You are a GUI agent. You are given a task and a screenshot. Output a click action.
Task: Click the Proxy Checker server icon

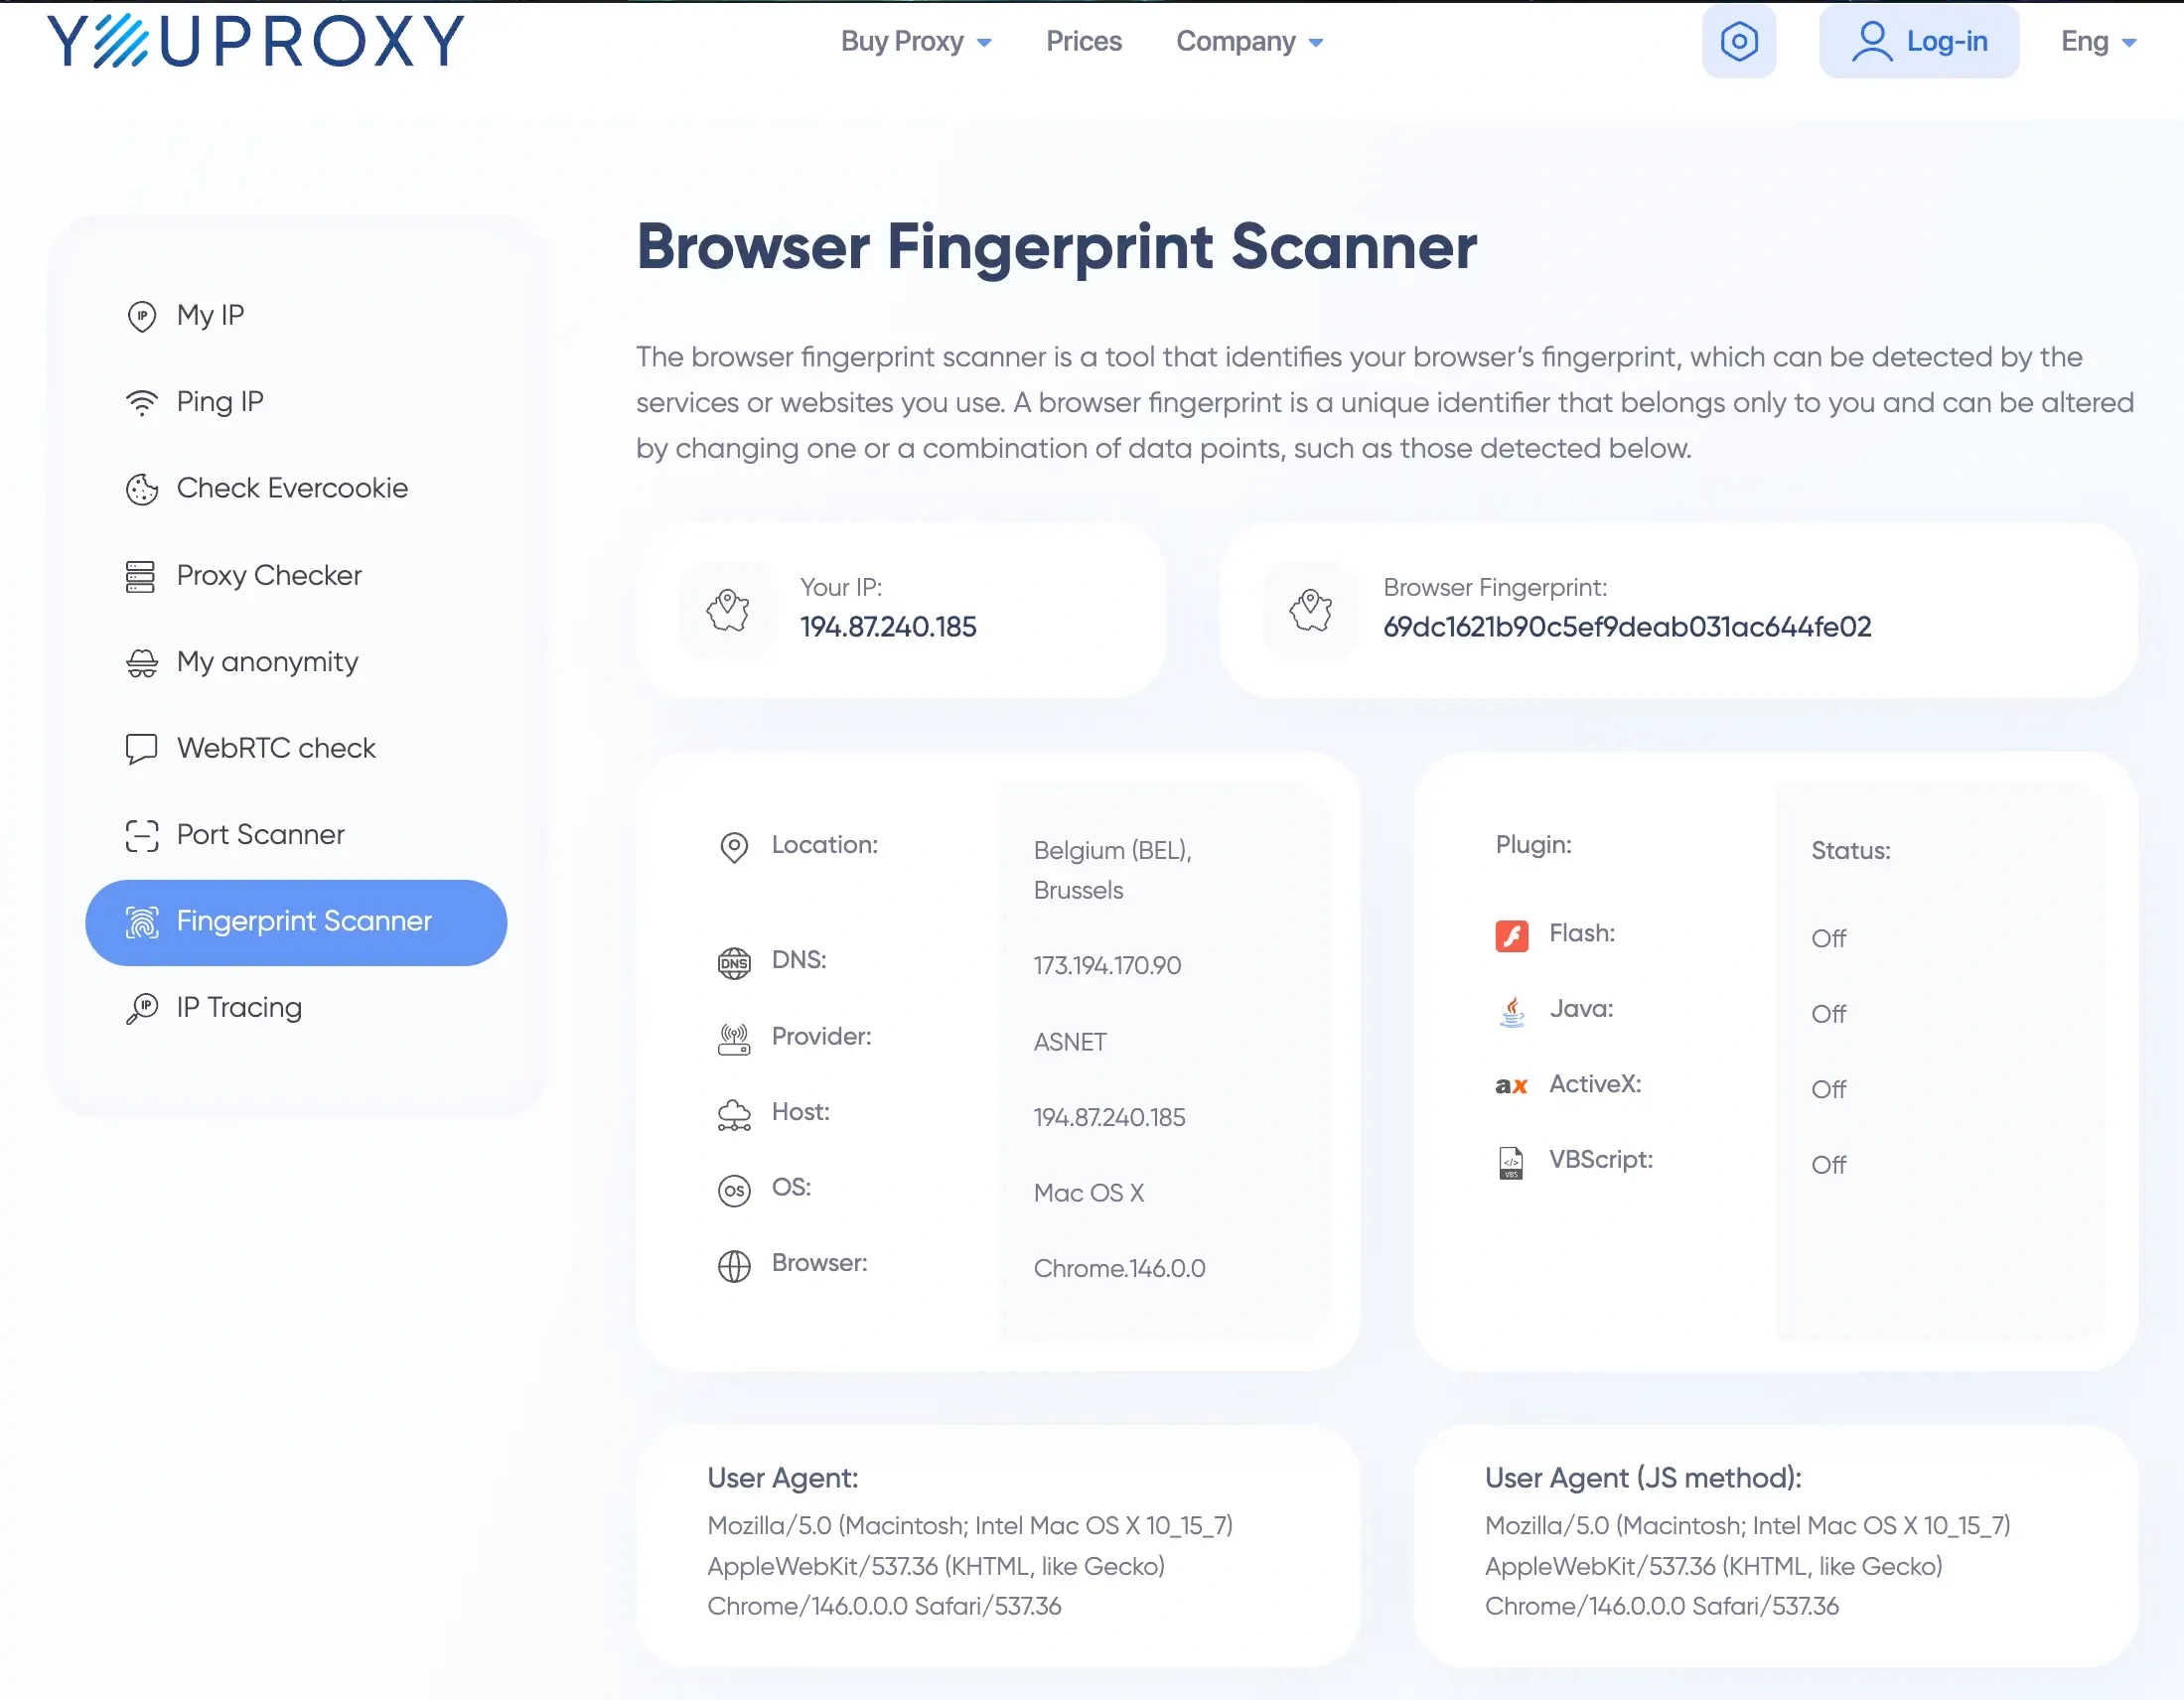coord(140,576)
